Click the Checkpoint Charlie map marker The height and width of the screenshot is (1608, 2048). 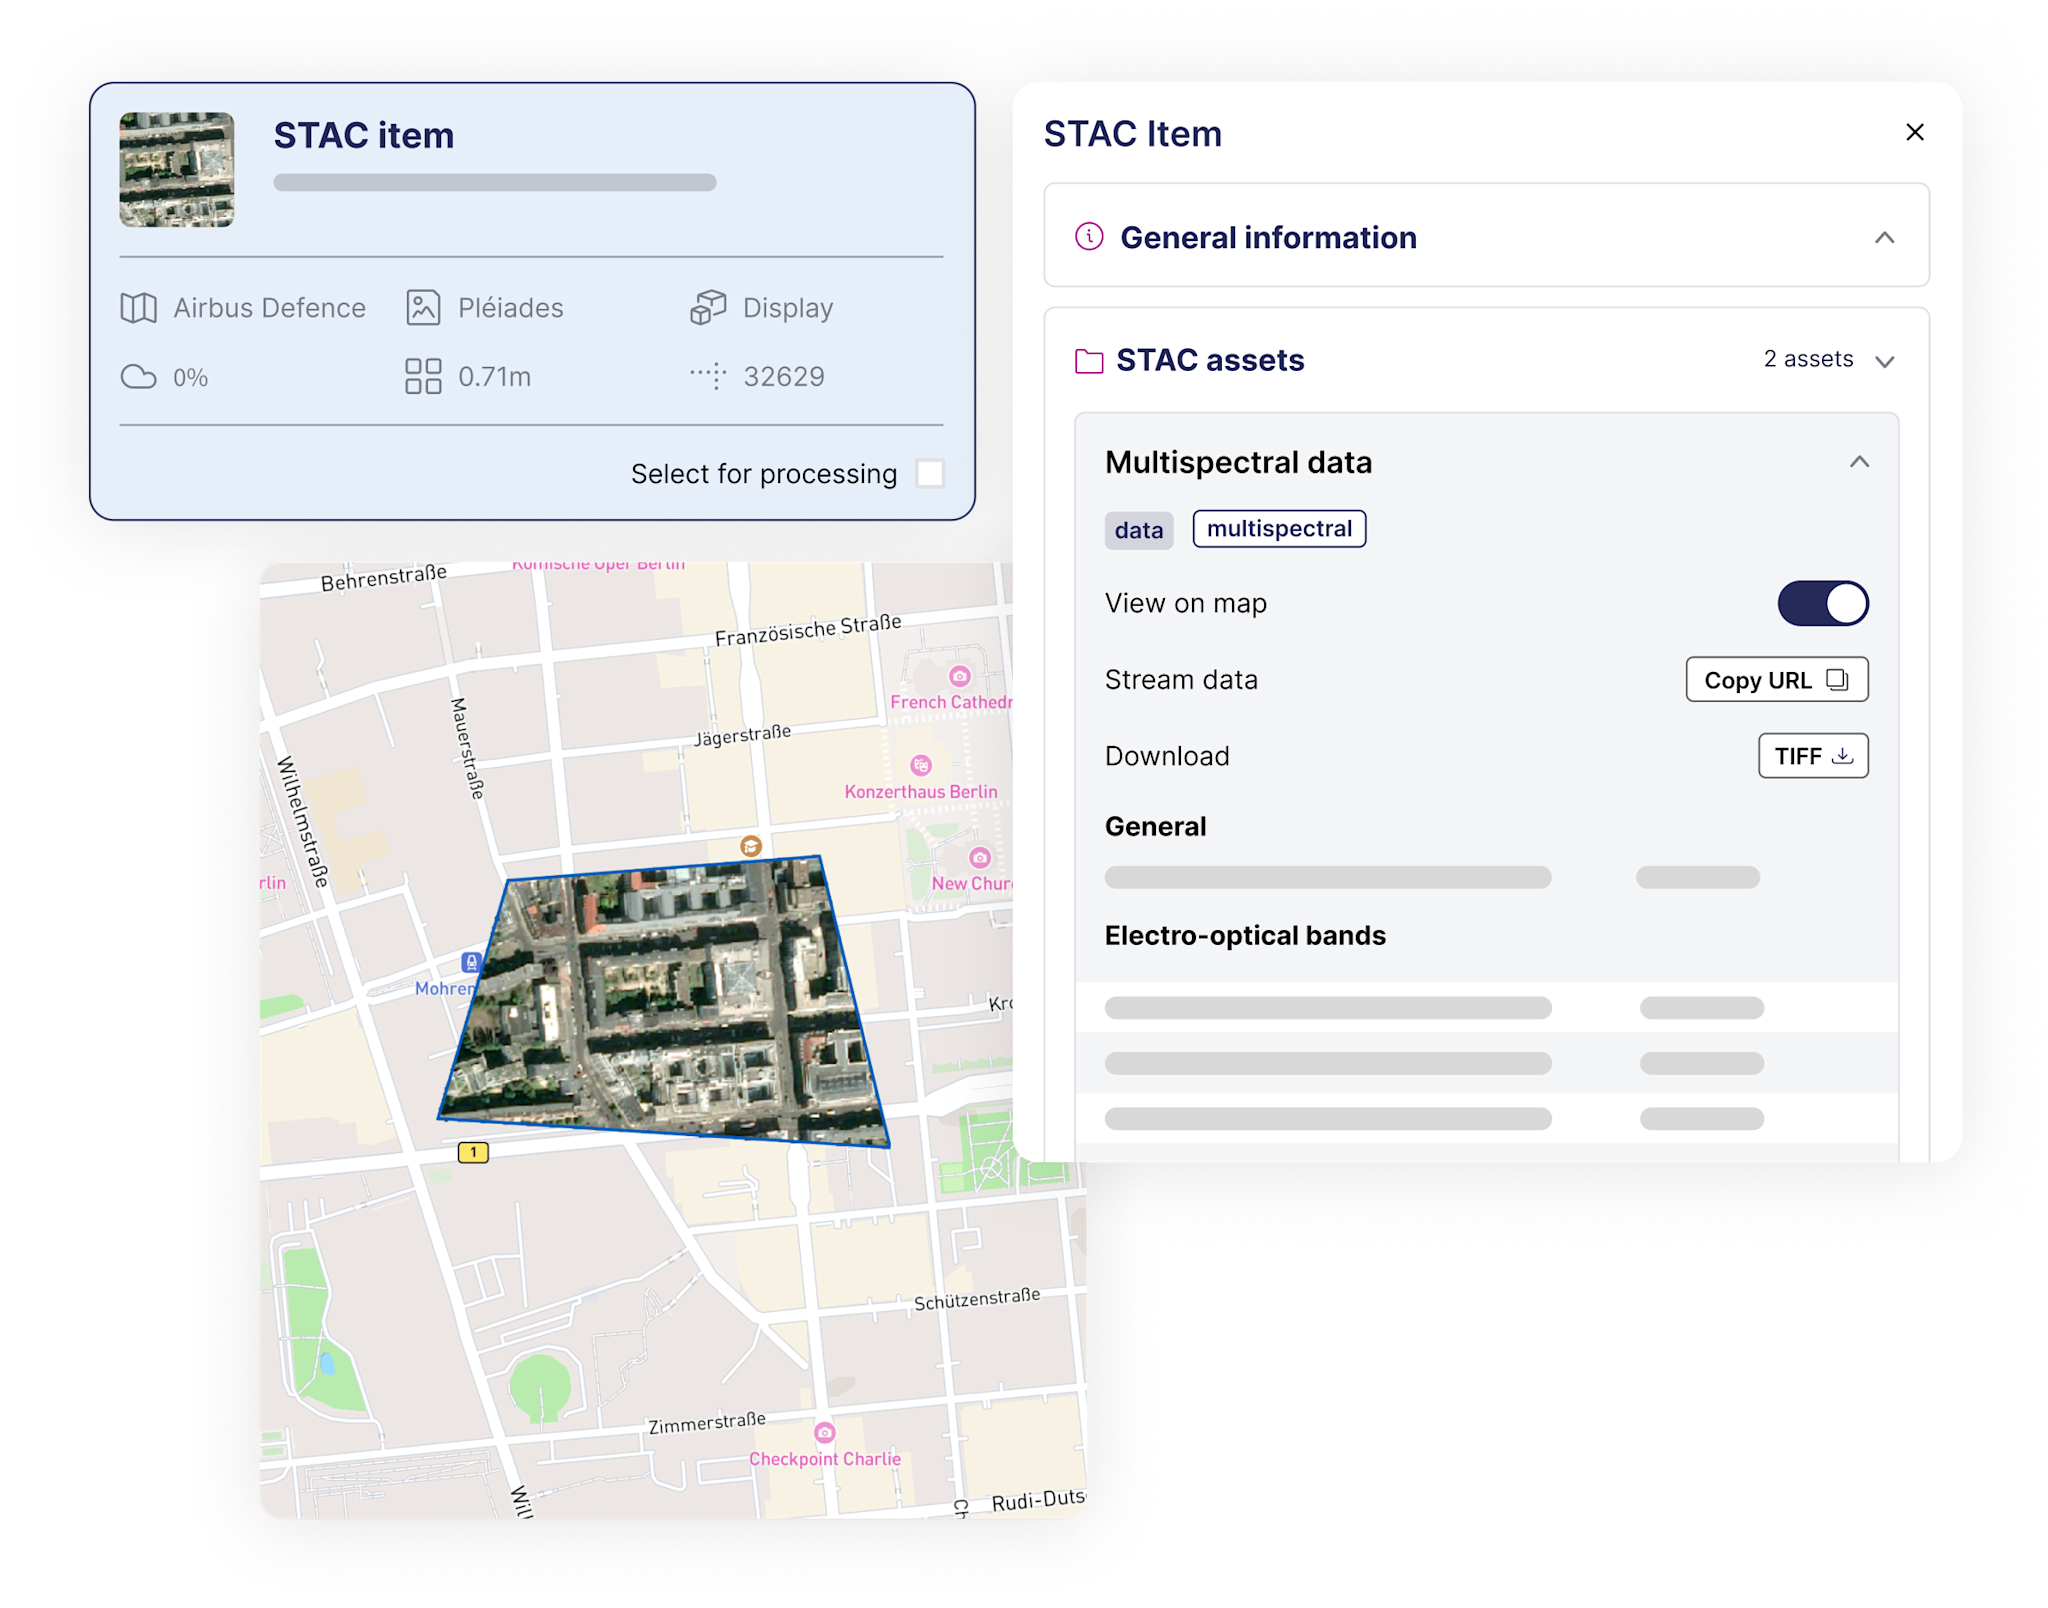click(824, 1433)
